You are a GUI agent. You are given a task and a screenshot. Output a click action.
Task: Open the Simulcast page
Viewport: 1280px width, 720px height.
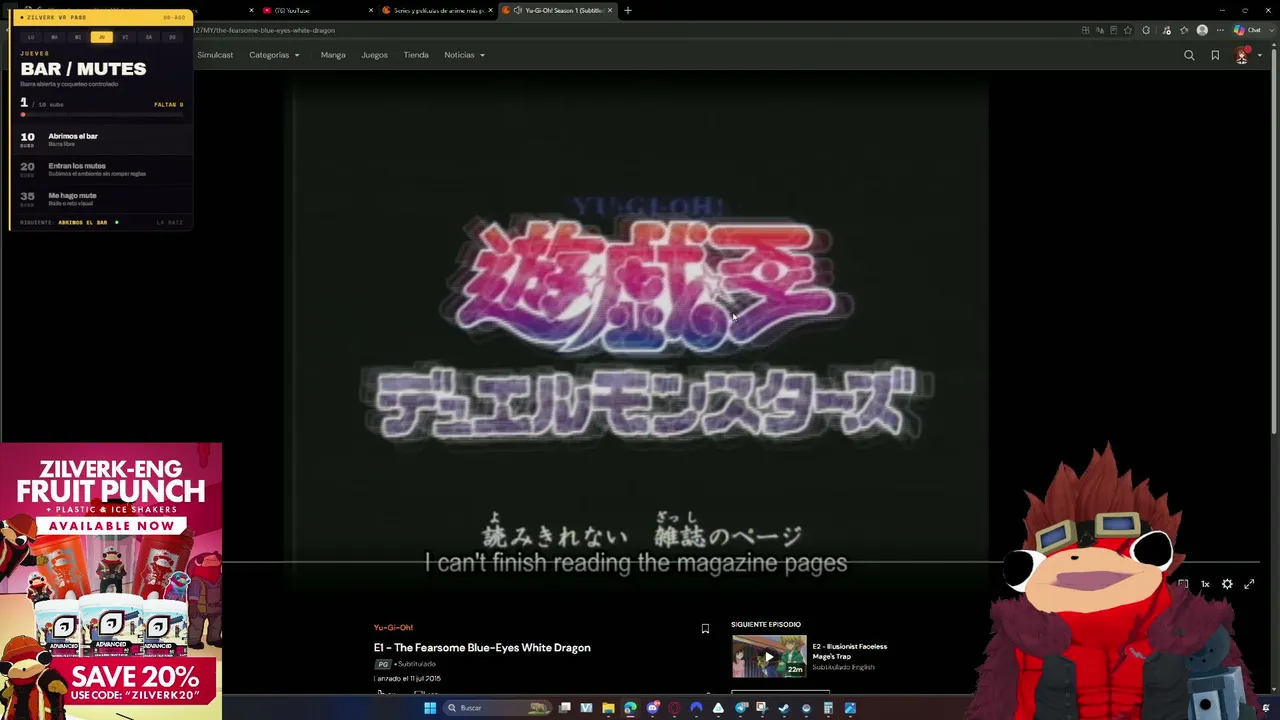[x=215, y=55]
